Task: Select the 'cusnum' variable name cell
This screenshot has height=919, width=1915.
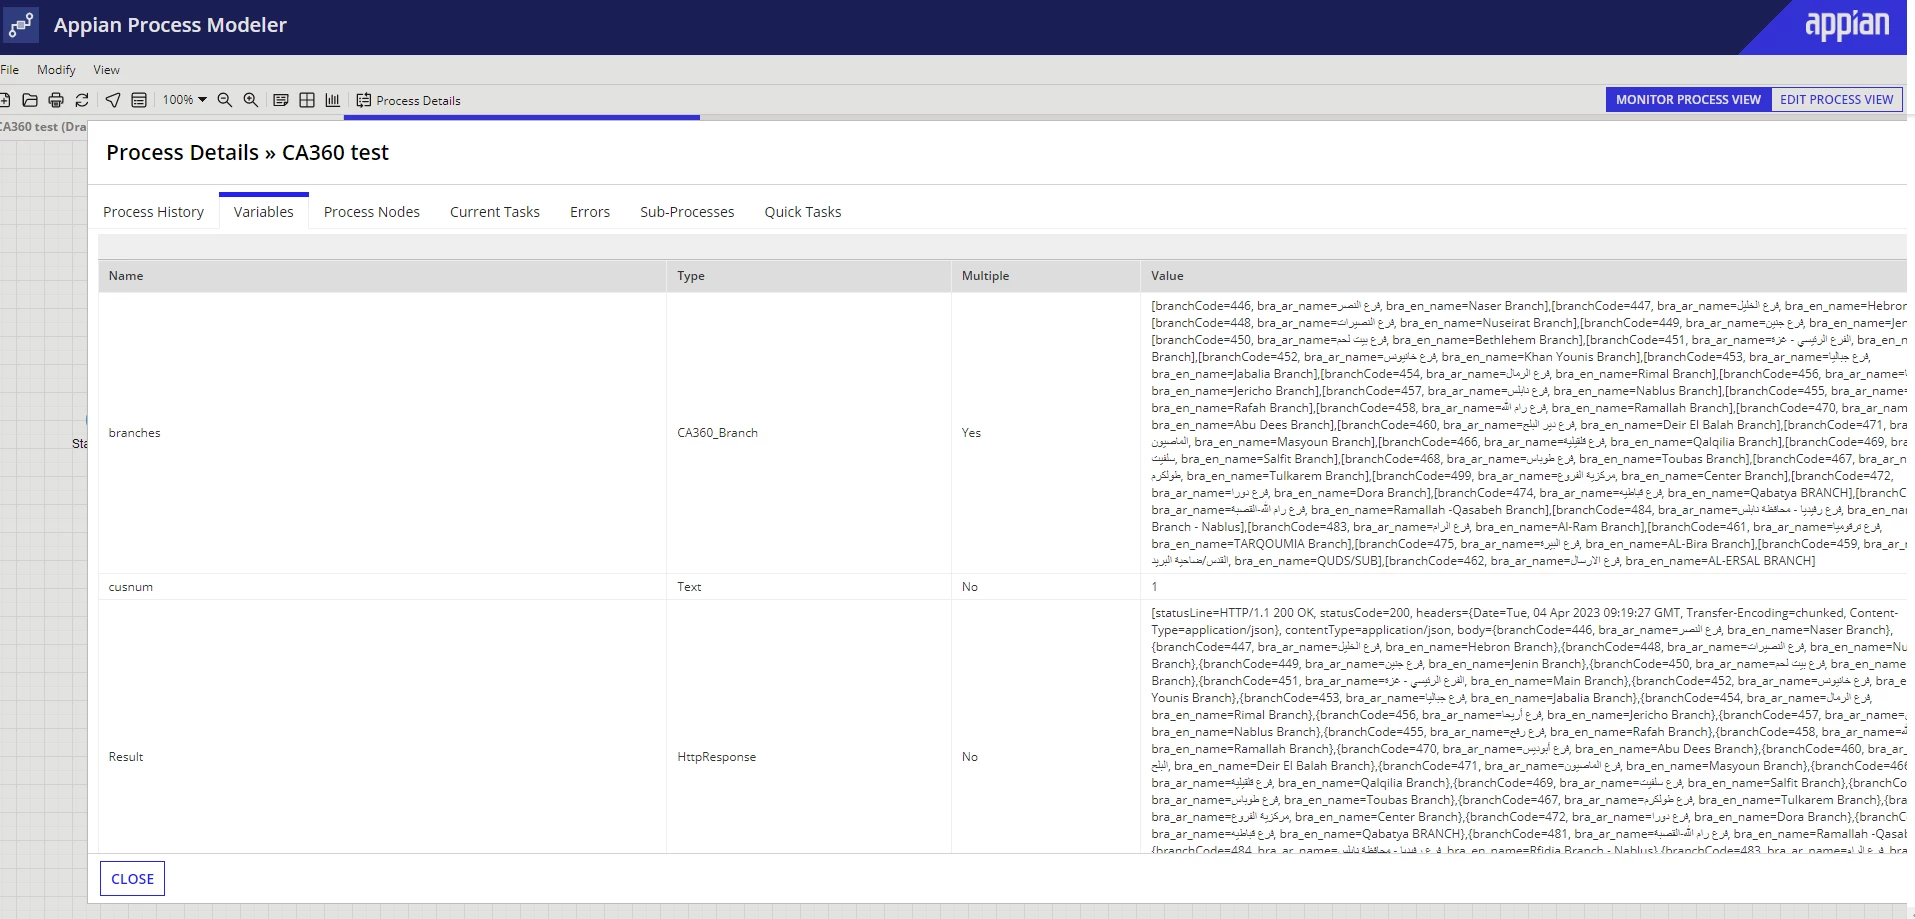Action: 382,587
